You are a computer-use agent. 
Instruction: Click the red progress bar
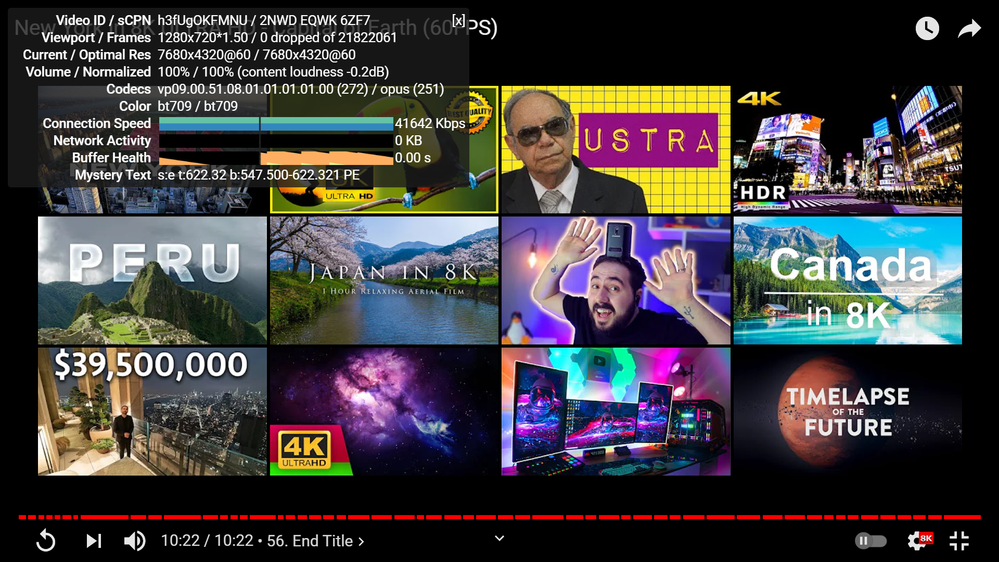500,517
